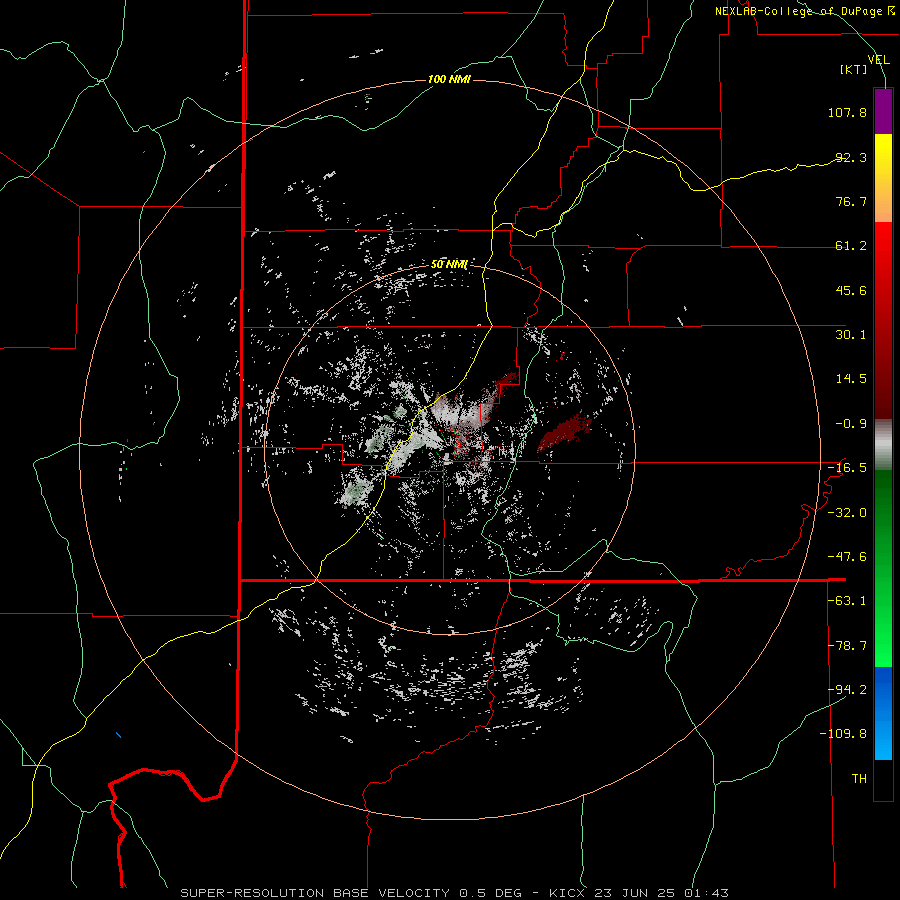
Task: Click the Super-Resolution Base Velocity caption
Action: point(454,893)
